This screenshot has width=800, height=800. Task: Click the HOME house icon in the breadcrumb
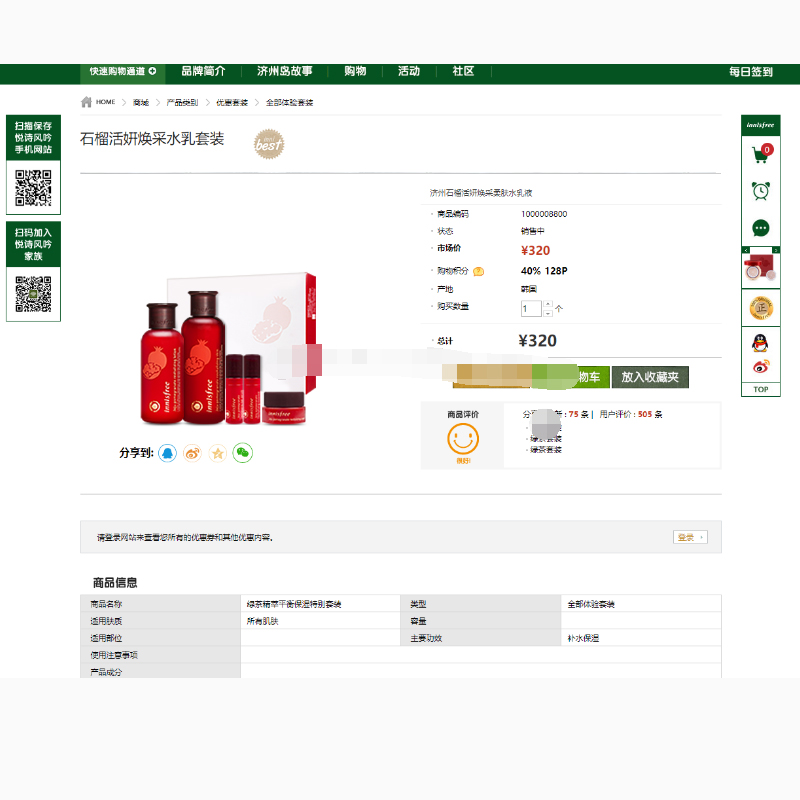coord(86,102)
